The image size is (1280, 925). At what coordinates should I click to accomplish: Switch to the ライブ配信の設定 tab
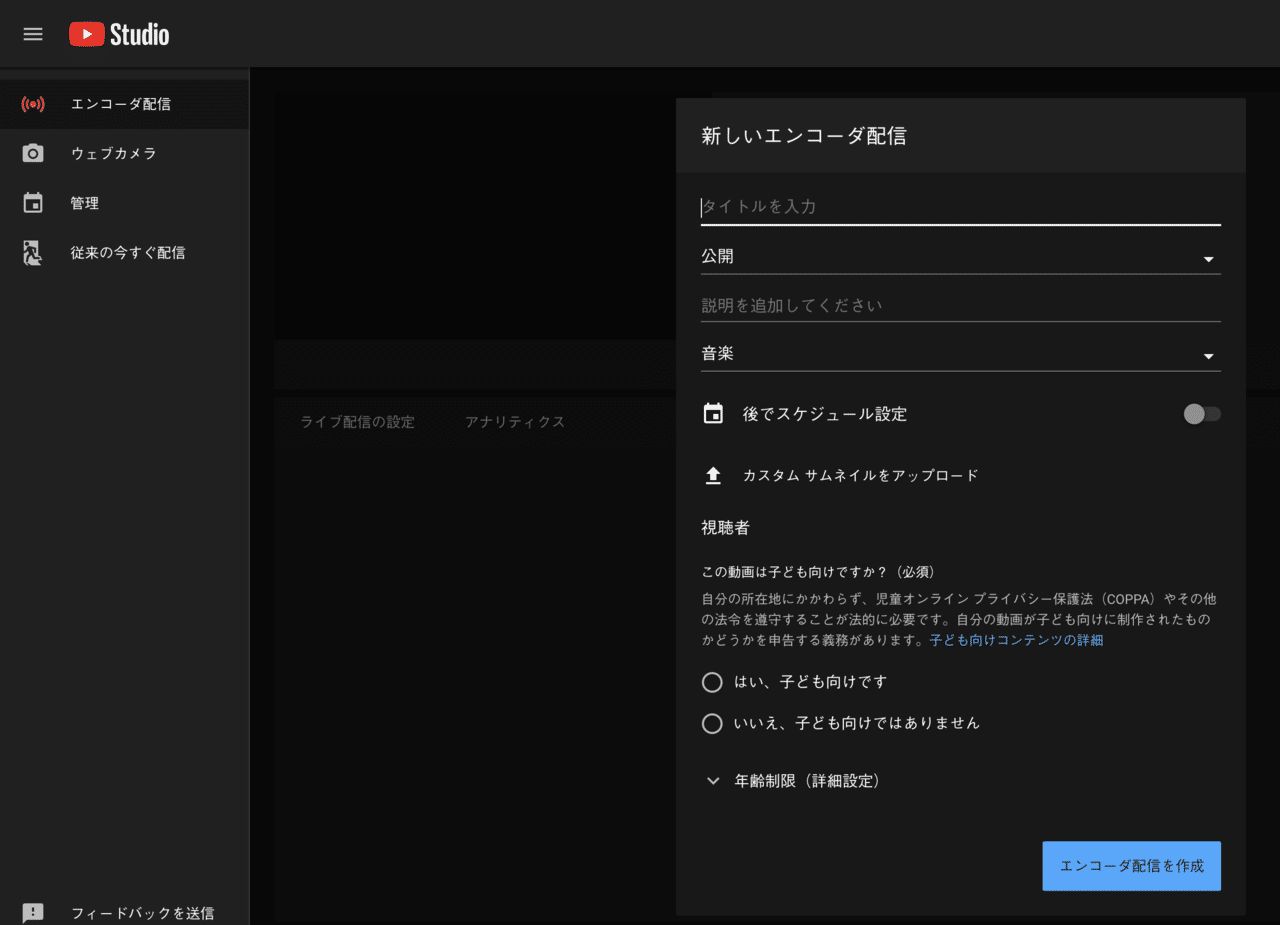click(x=357, y=421)
